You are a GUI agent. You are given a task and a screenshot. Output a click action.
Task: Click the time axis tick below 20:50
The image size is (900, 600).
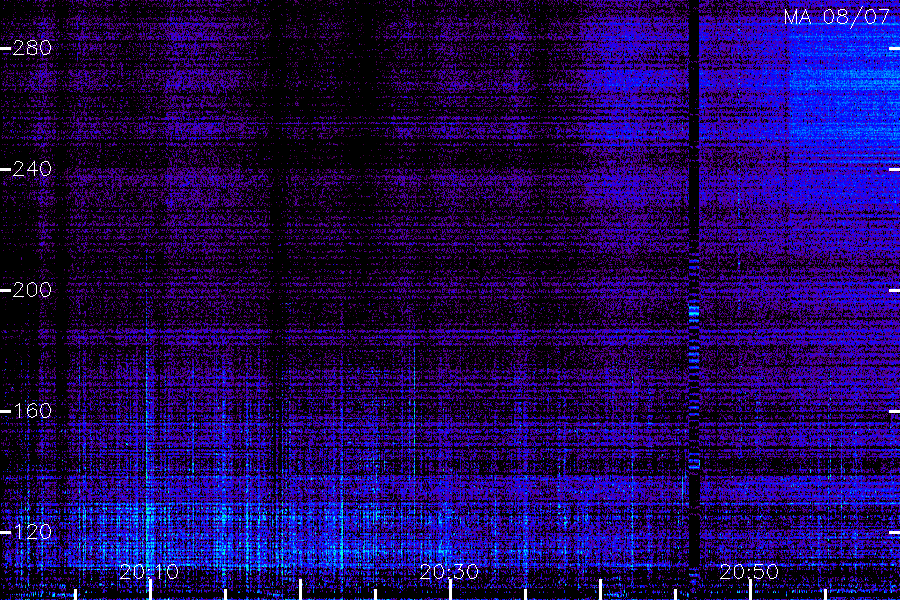coord(750,590)
